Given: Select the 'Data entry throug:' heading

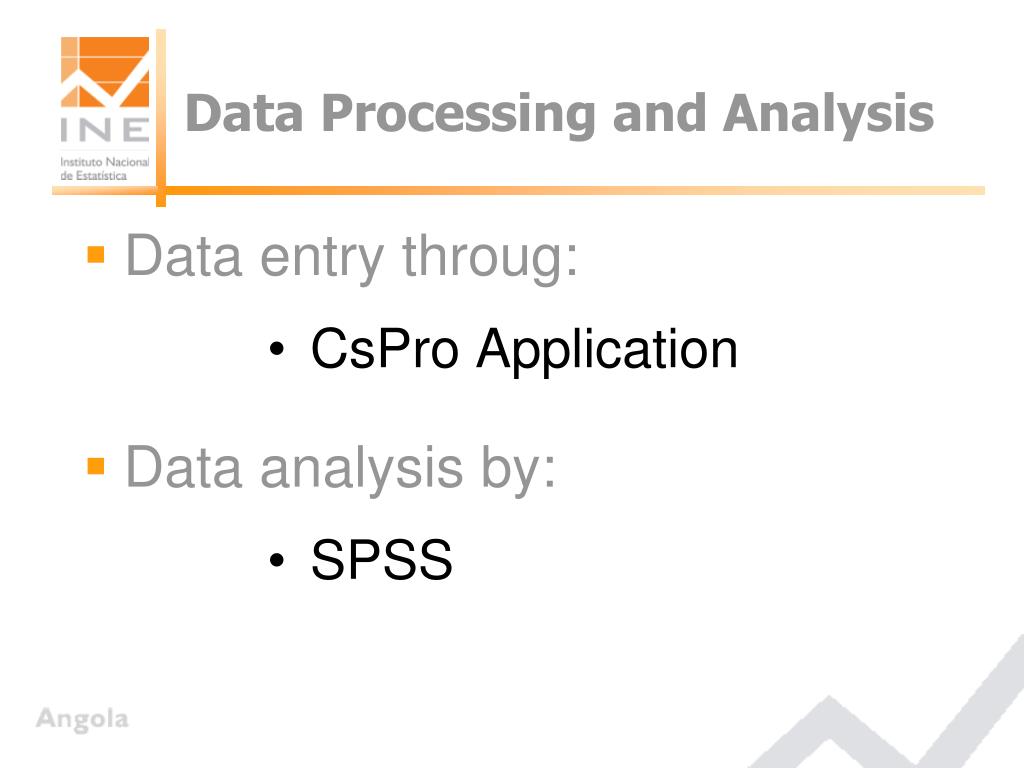Looking at the screenshot, I should coord(352,258).
